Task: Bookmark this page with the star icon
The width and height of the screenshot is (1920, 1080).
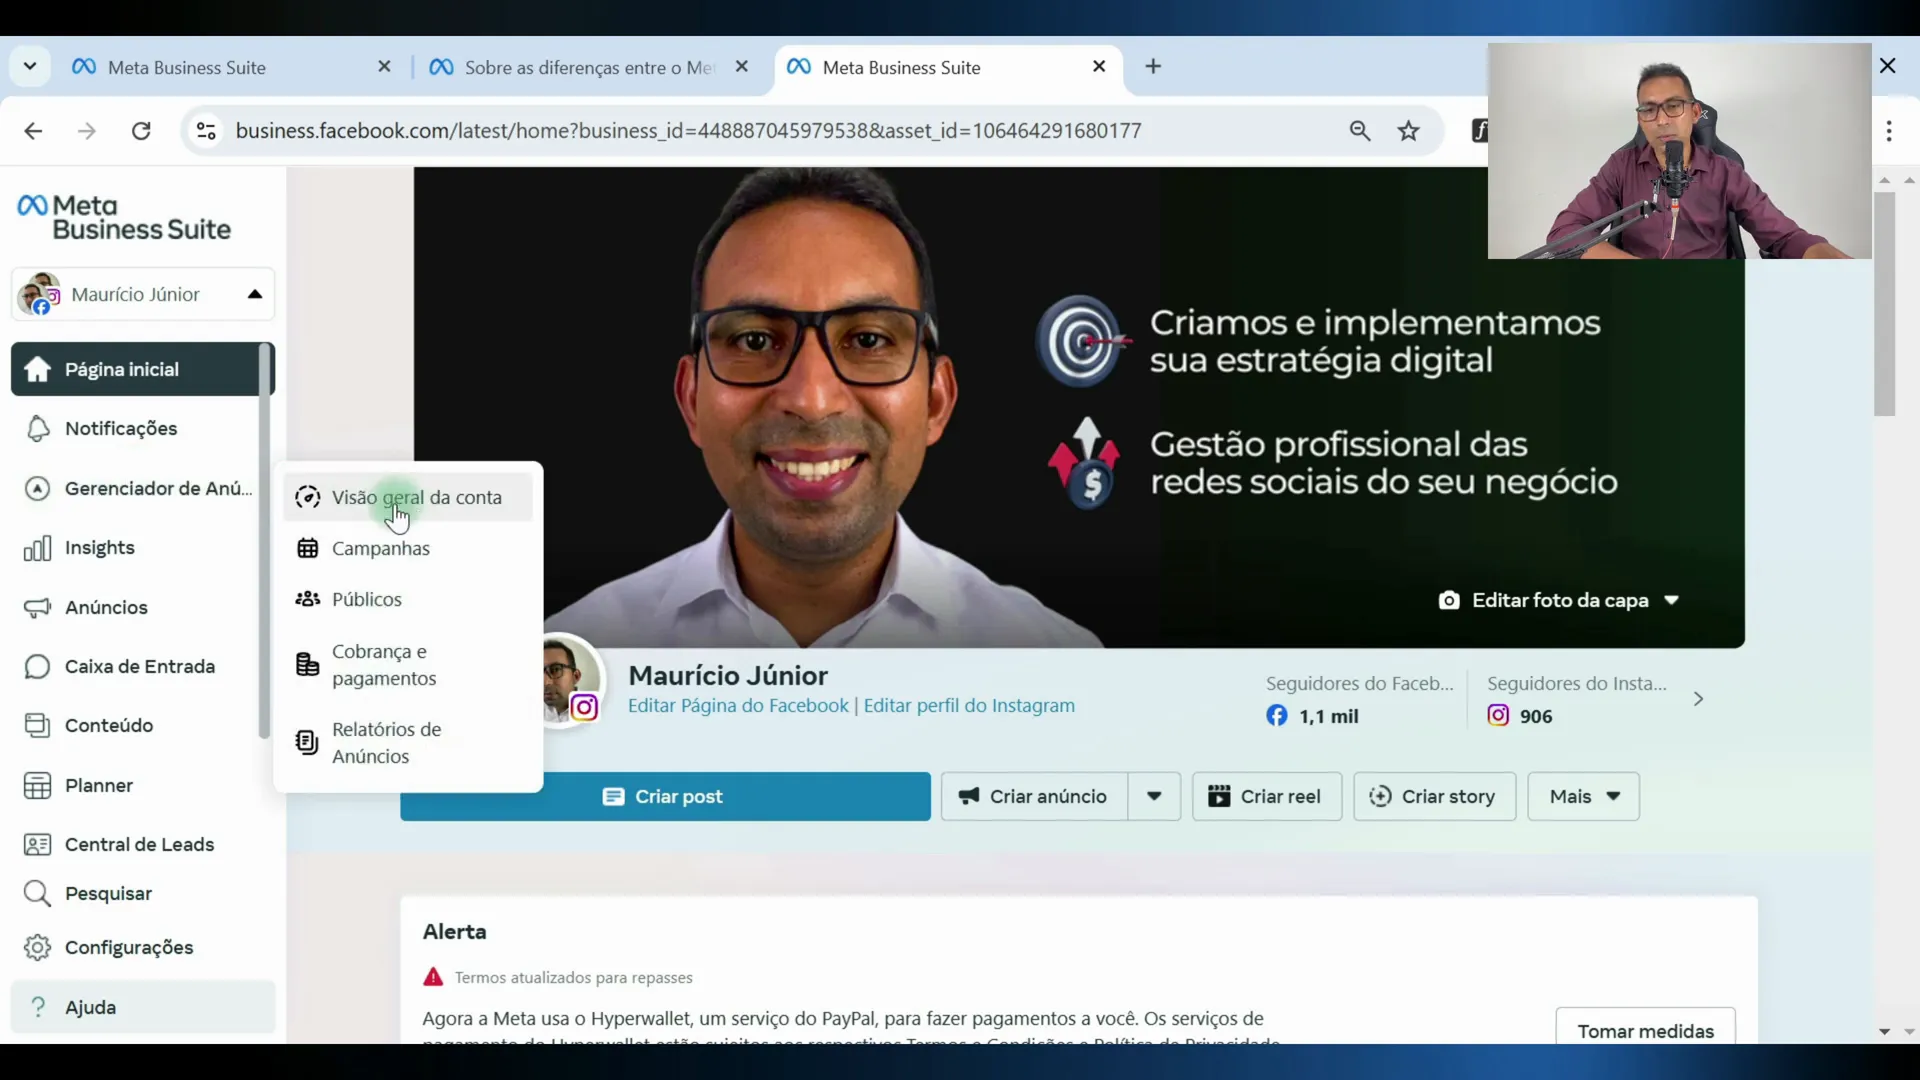Action: pyautogui.click(x=1409, y=131)
